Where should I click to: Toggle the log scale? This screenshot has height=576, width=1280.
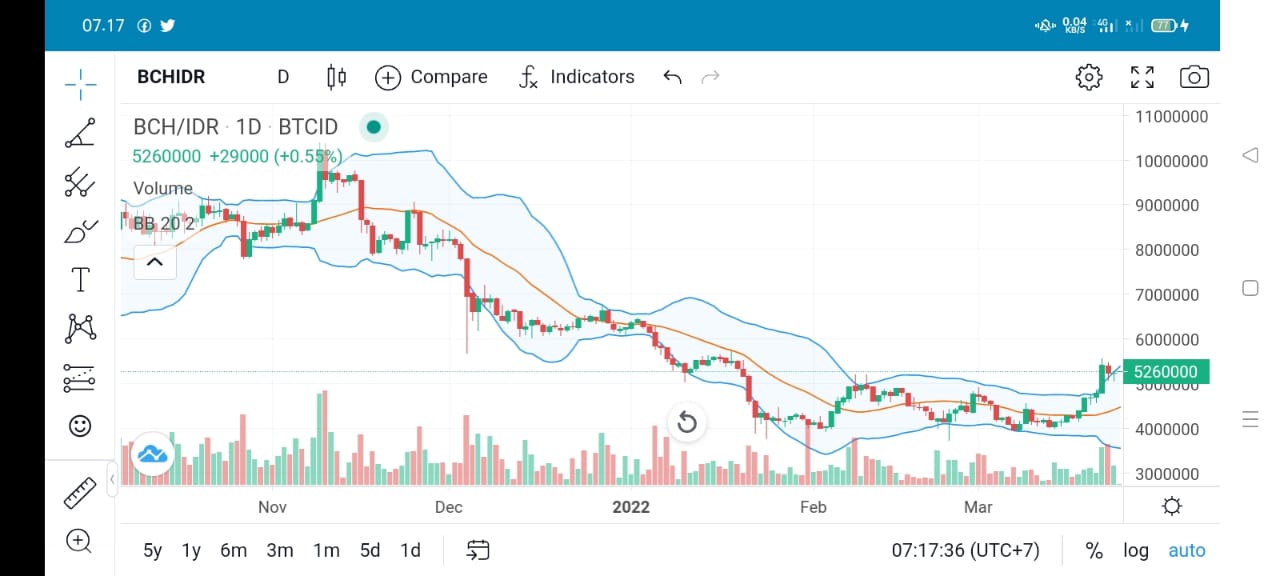tap(1136, 550)
